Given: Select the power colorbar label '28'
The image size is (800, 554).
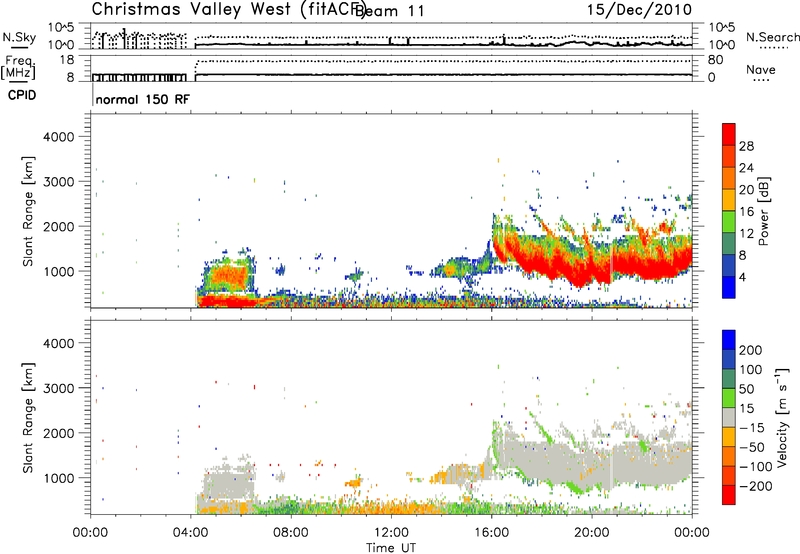Looking at the screenshot, I should pos(746,146).
